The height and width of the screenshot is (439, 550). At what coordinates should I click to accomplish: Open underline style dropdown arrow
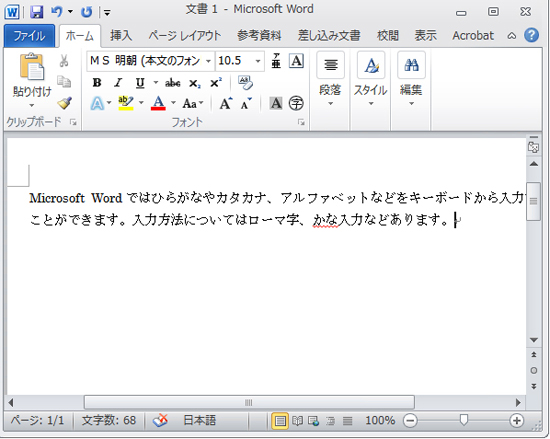point(156,83)
